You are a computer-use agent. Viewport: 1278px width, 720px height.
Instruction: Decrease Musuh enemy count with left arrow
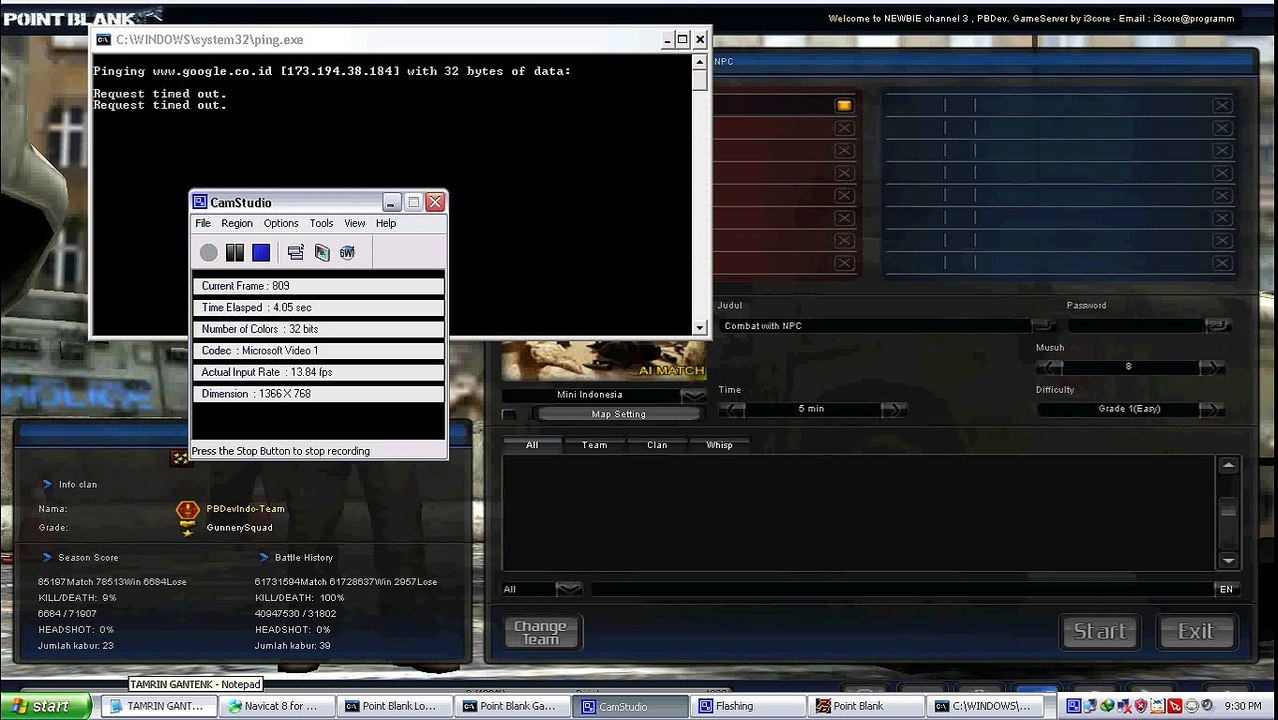click(1050, 367)
